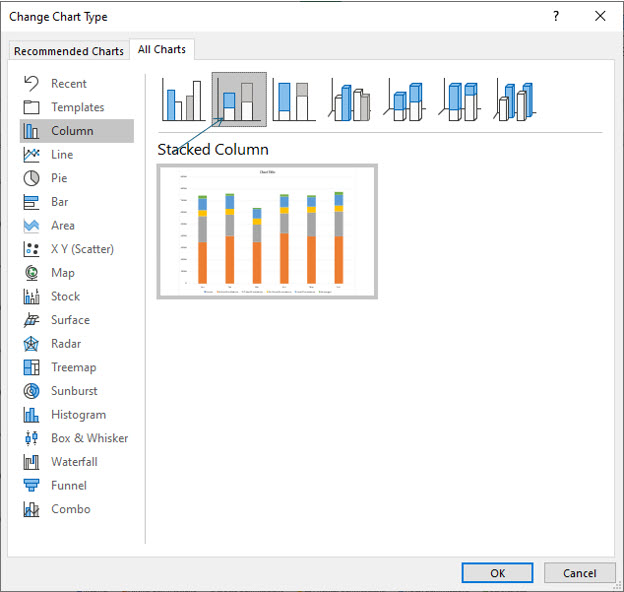The image size is (624, 592).
Task: Switch to the Recommended Charts tab
Action: coord(69,51)
